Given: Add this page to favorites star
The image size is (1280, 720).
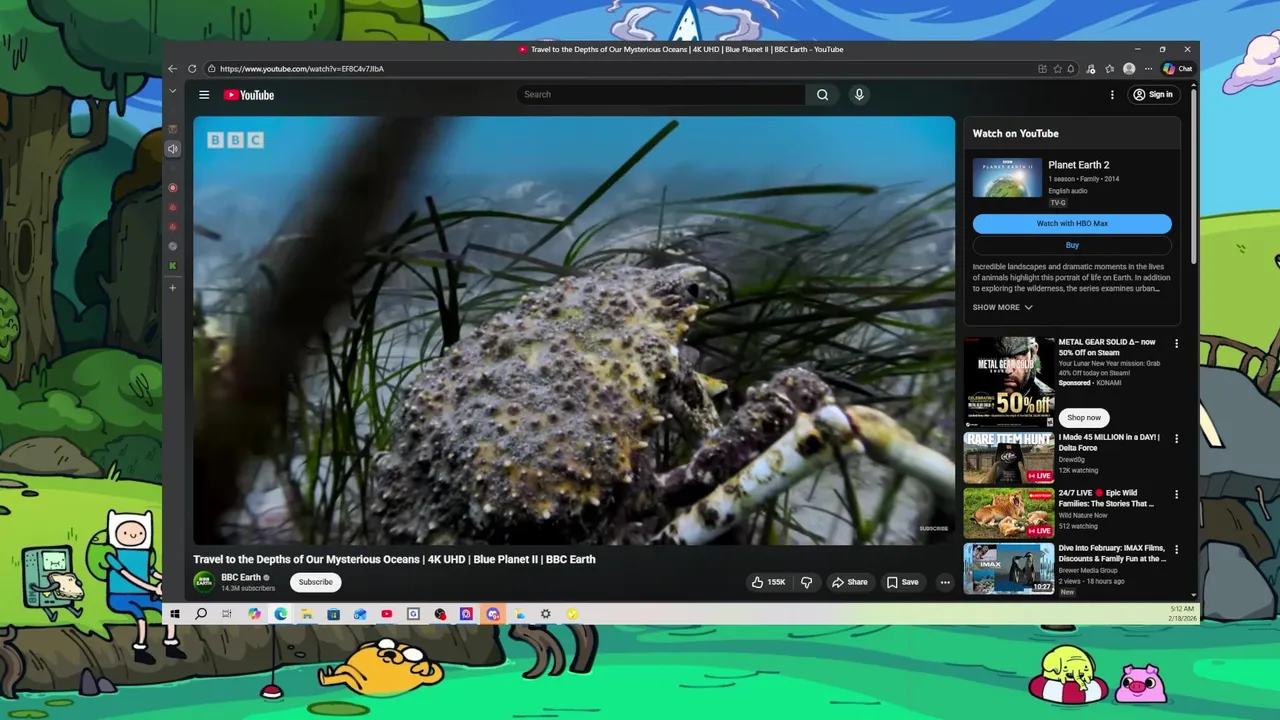Looking at the screenshot, I should pyautogui.click(x=1057, y=69).
